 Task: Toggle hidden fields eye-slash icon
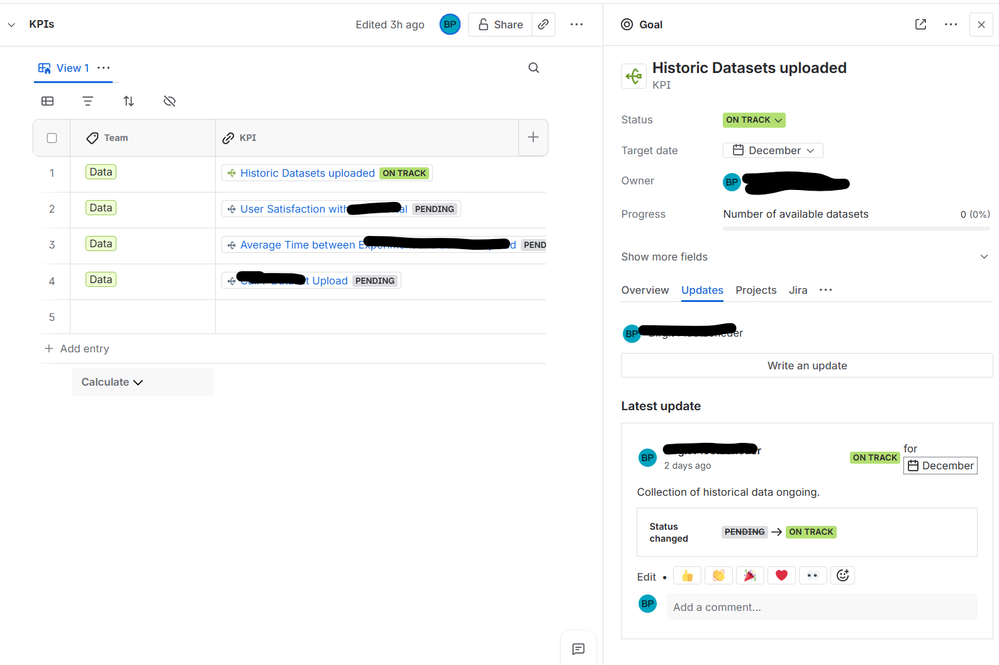[169, 101]
